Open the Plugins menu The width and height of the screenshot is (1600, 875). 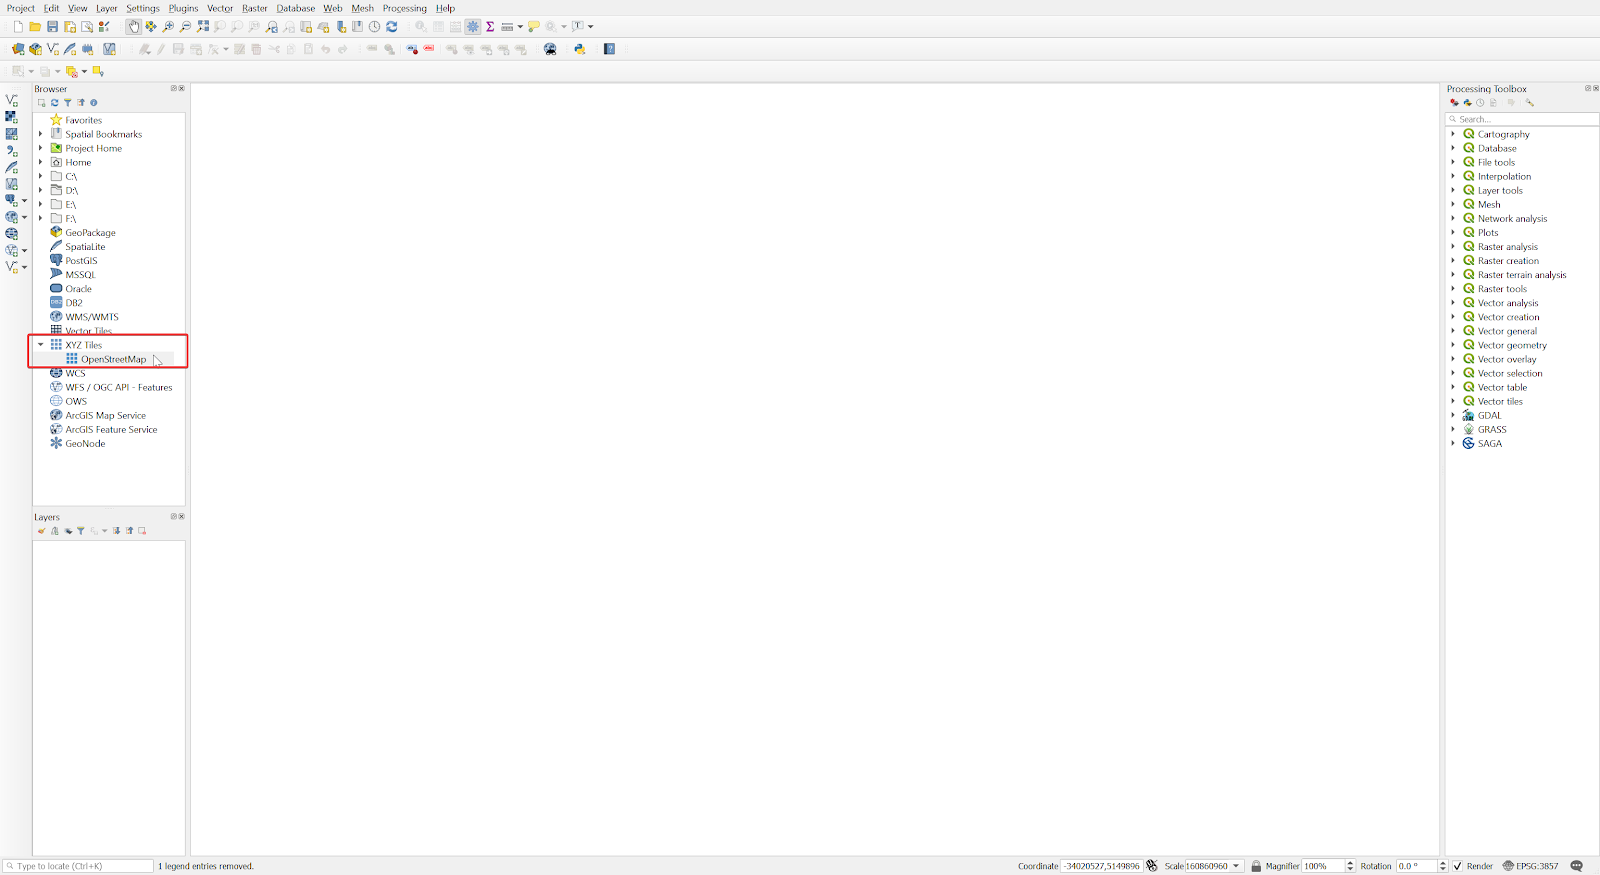point(183,8)
